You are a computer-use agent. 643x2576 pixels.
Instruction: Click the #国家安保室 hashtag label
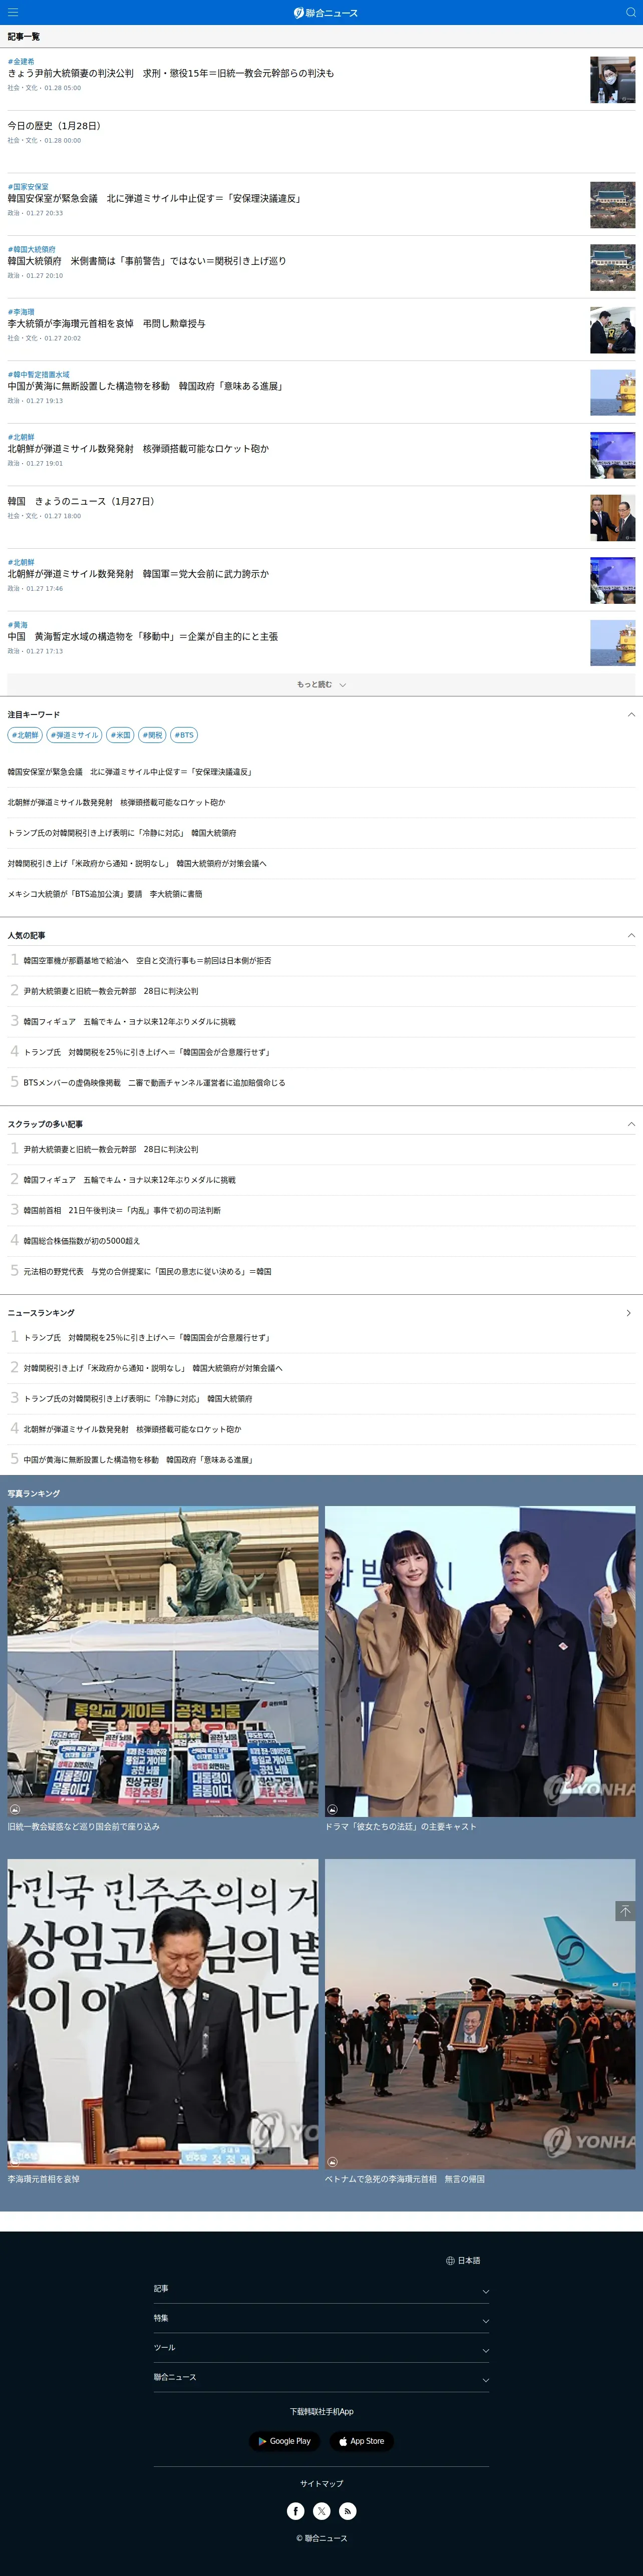point(28,187)
